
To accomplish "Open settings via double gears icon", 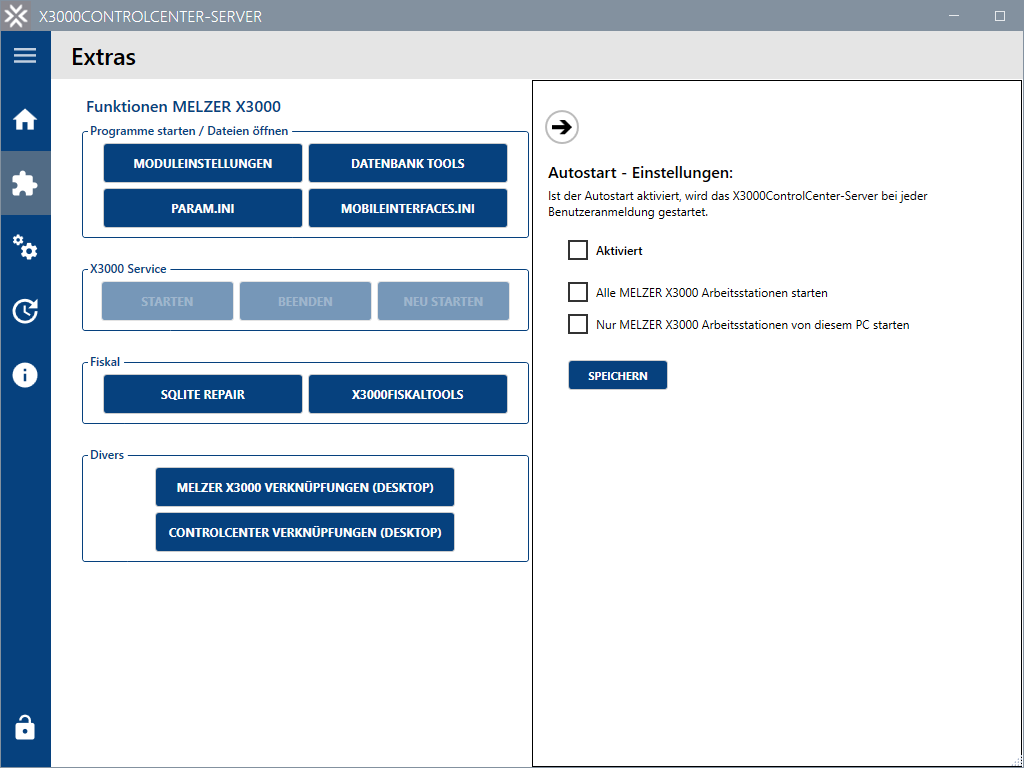I will click(x=25, y=247).
